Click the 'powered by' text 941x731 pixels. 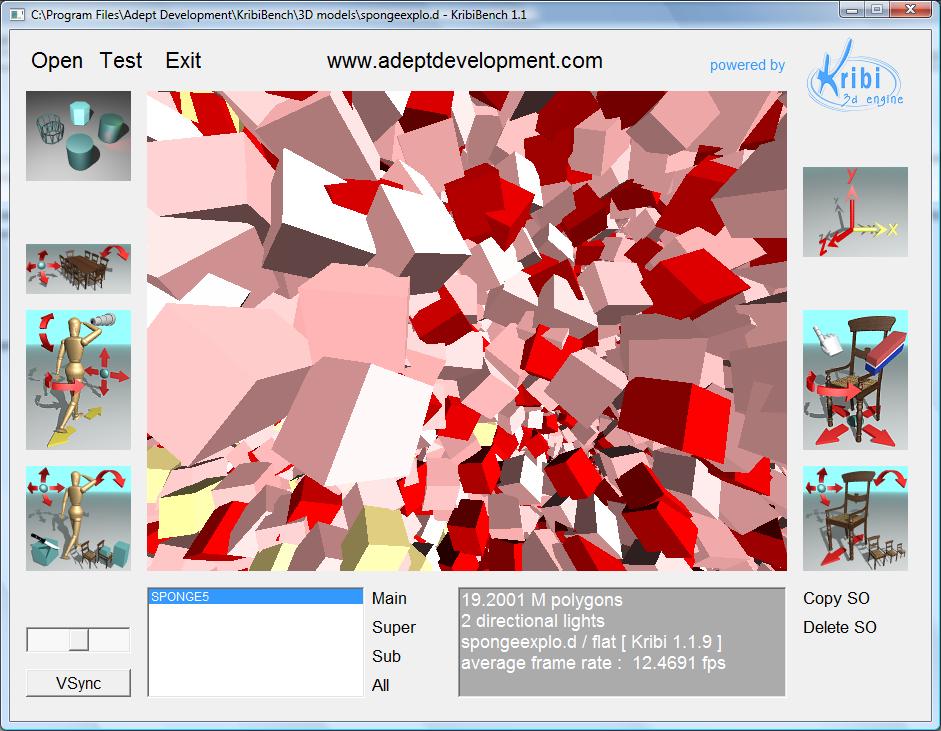pos(747,65)
